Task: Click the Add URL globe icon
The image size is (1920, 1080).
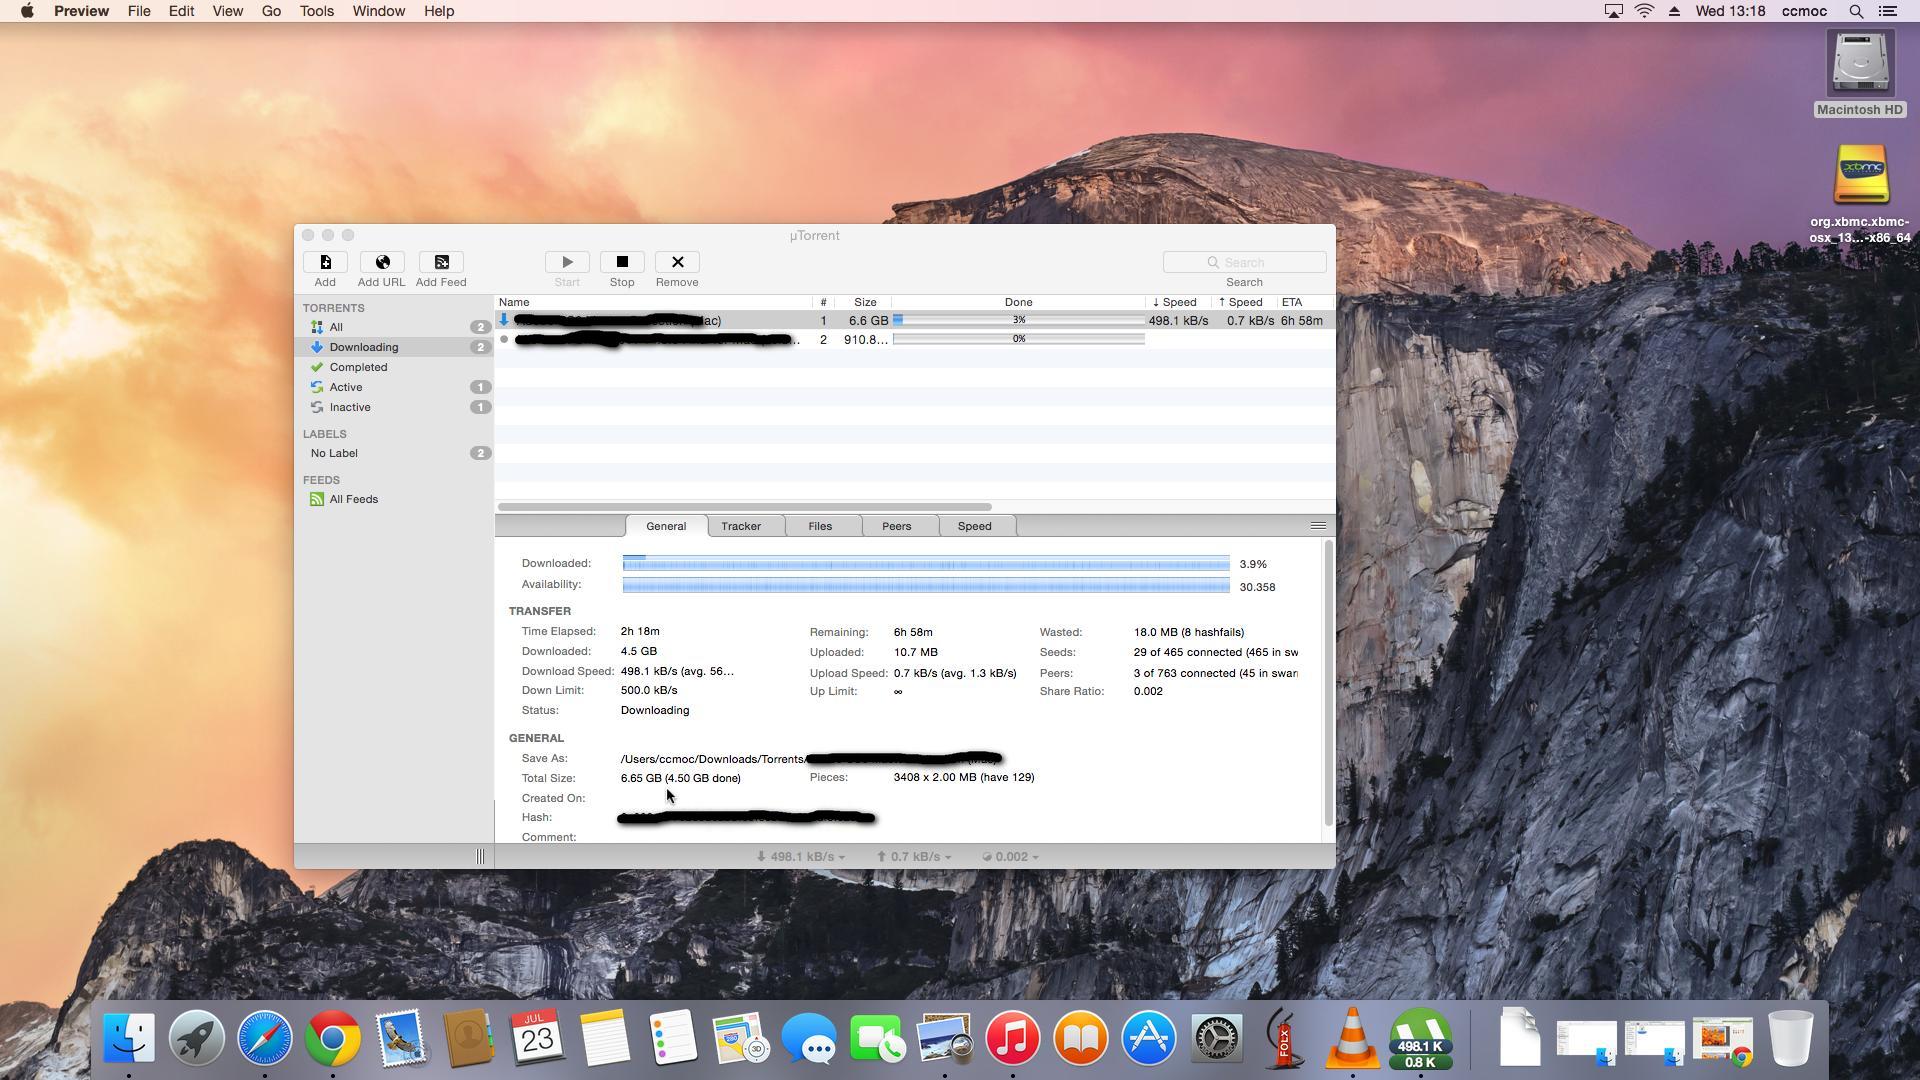Action: coord(382,262)
